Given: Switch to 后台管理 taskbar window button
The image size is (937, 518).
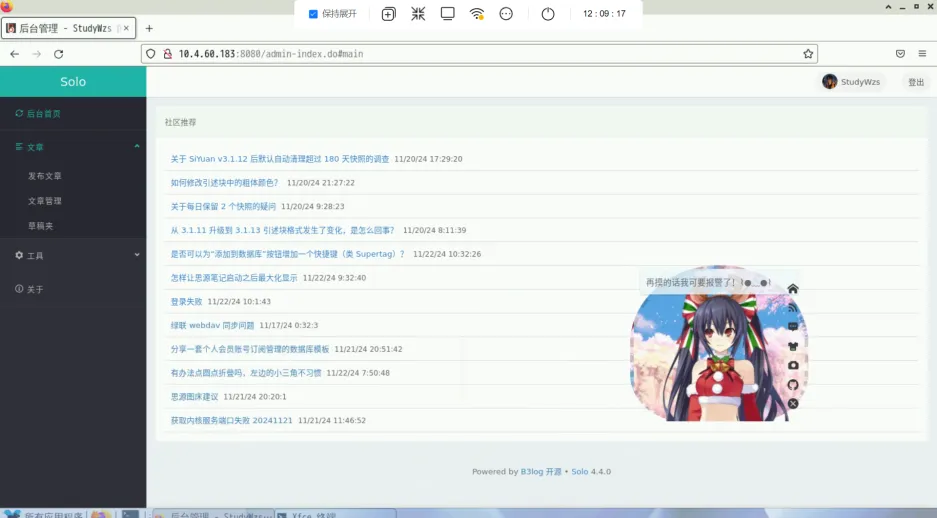Looking at the screenshot, I should click(212, 514).
